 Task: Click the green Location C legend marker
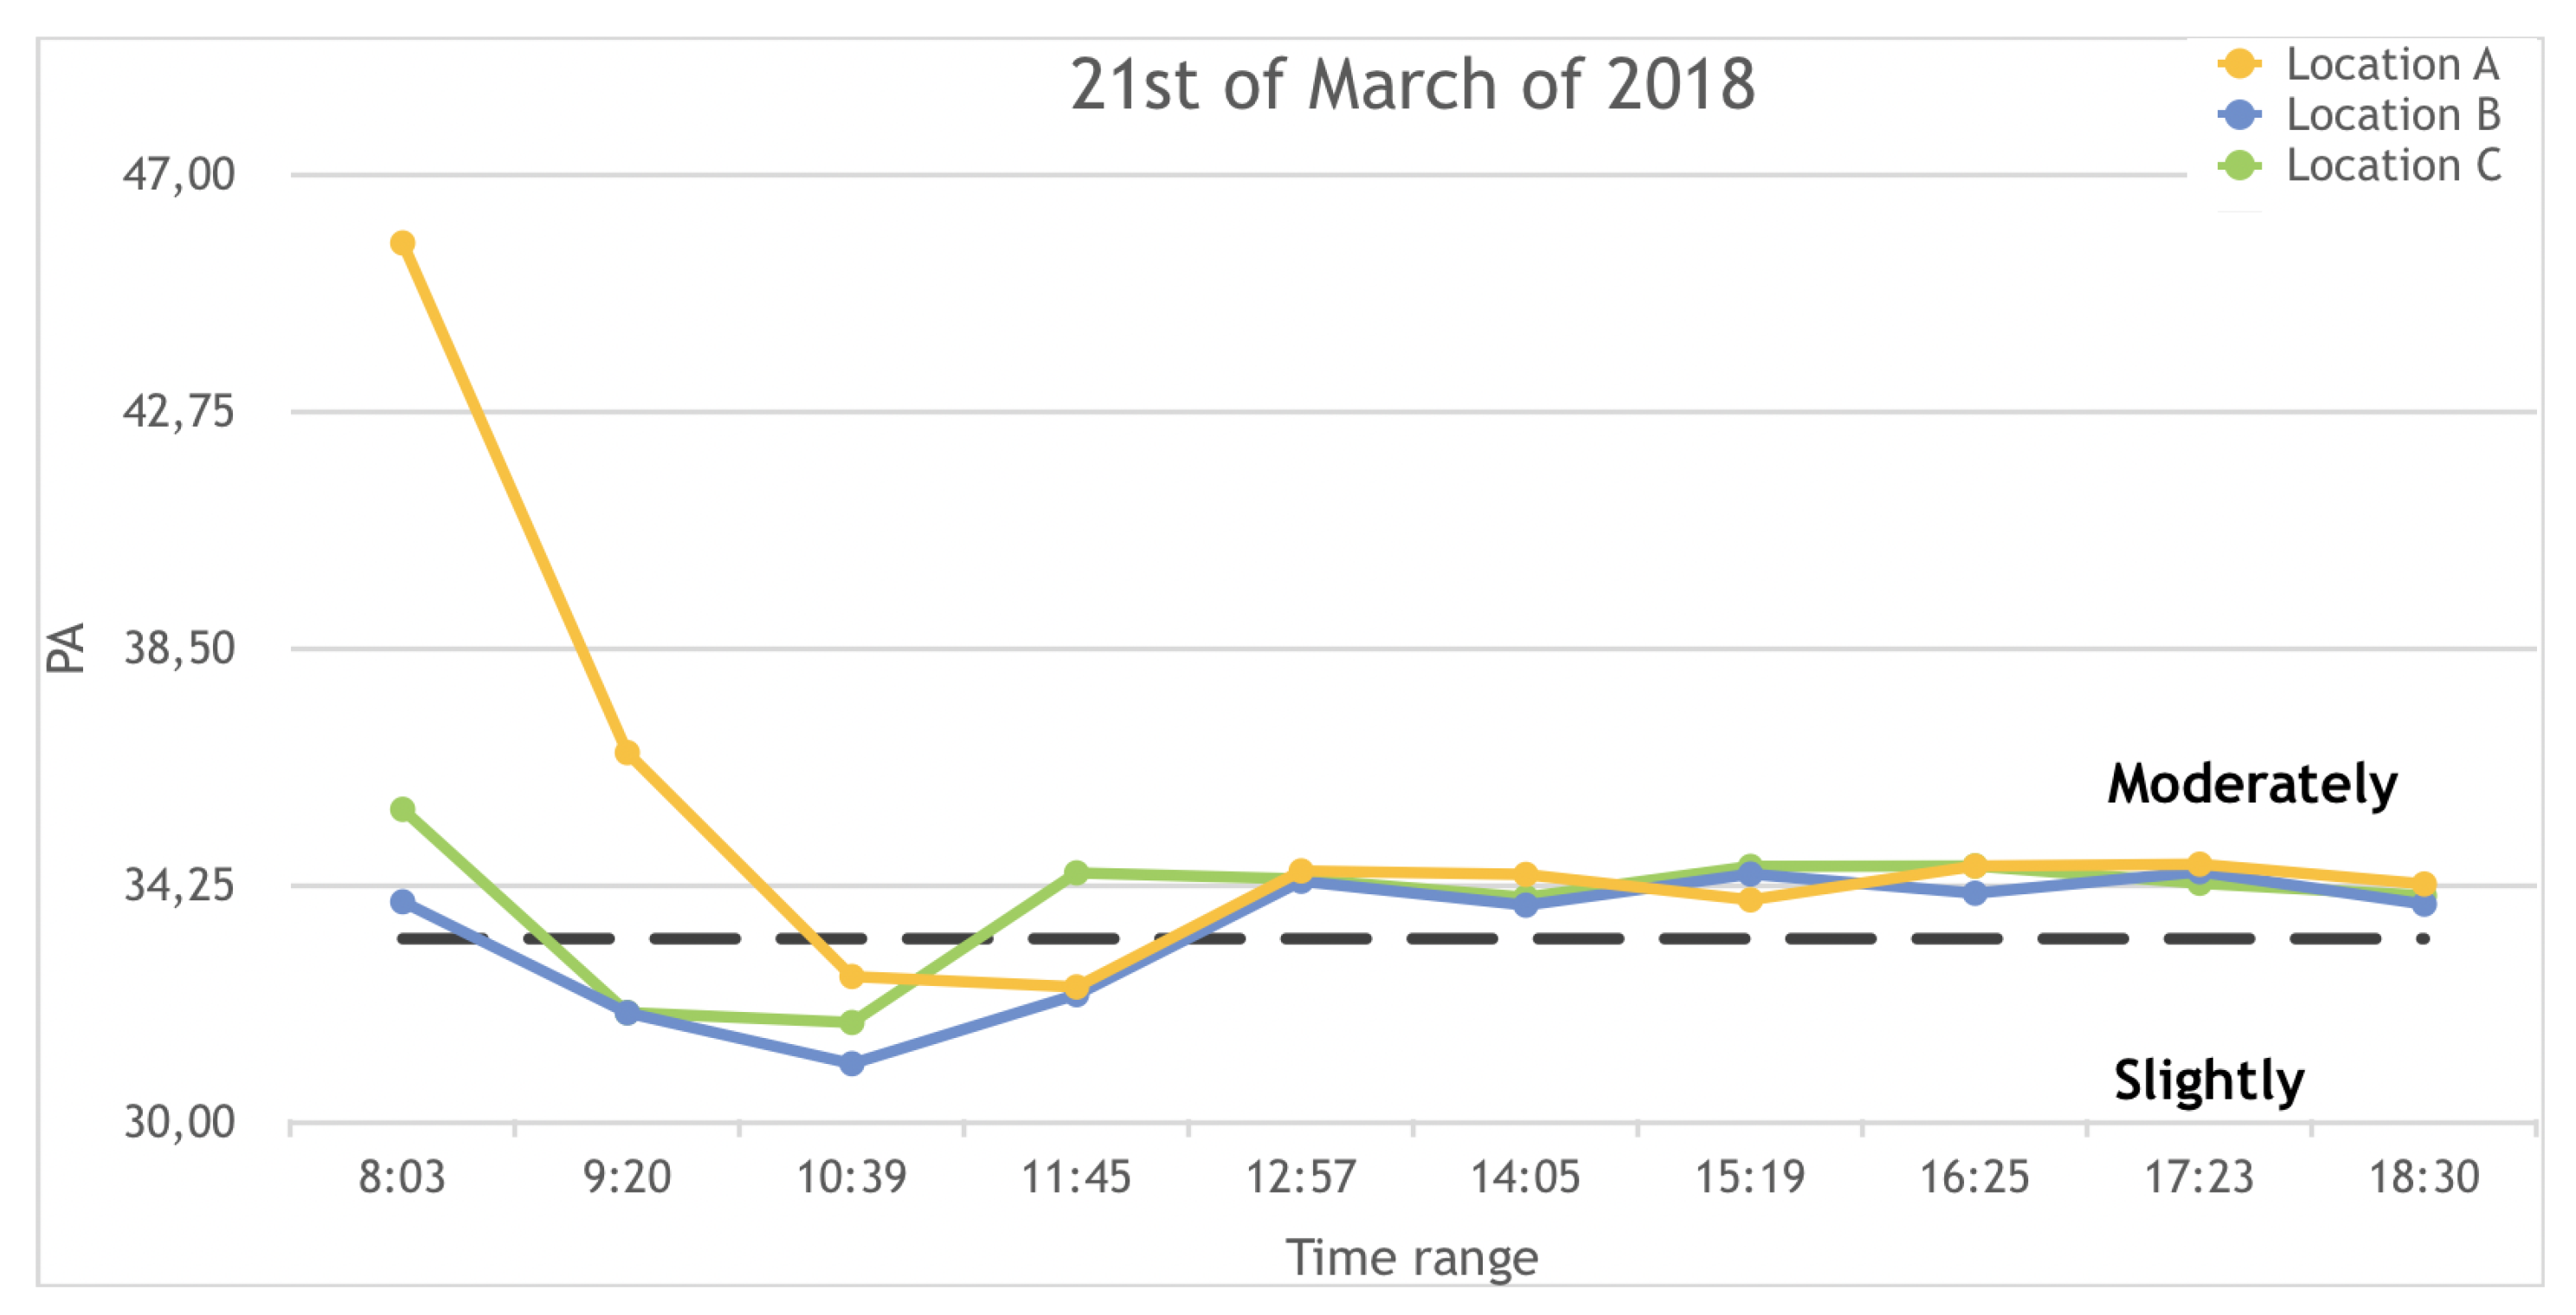(x=2240, y=165)
